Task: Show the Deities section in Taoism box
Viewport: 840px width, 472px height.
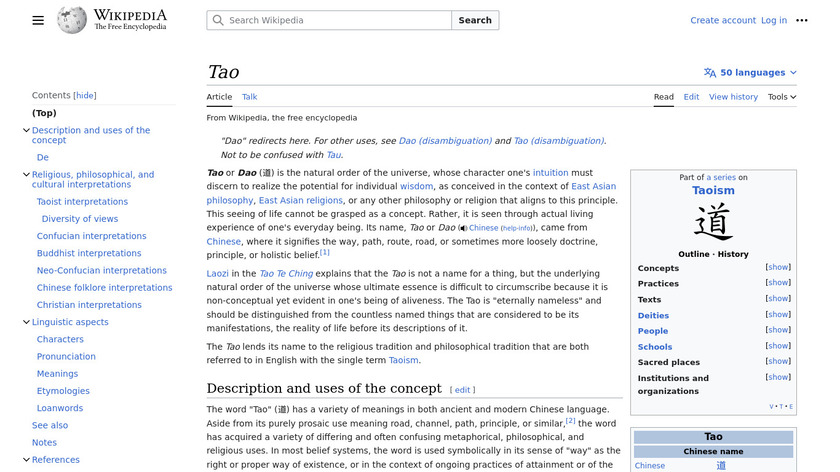Action: (x=778, y=314)
